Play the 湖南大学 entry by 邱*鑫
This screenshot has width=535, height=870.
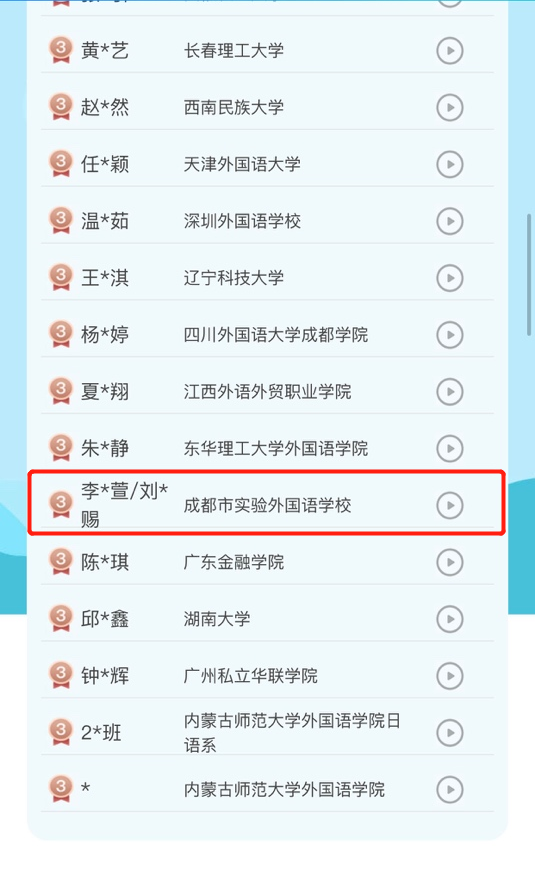[450, 619]
